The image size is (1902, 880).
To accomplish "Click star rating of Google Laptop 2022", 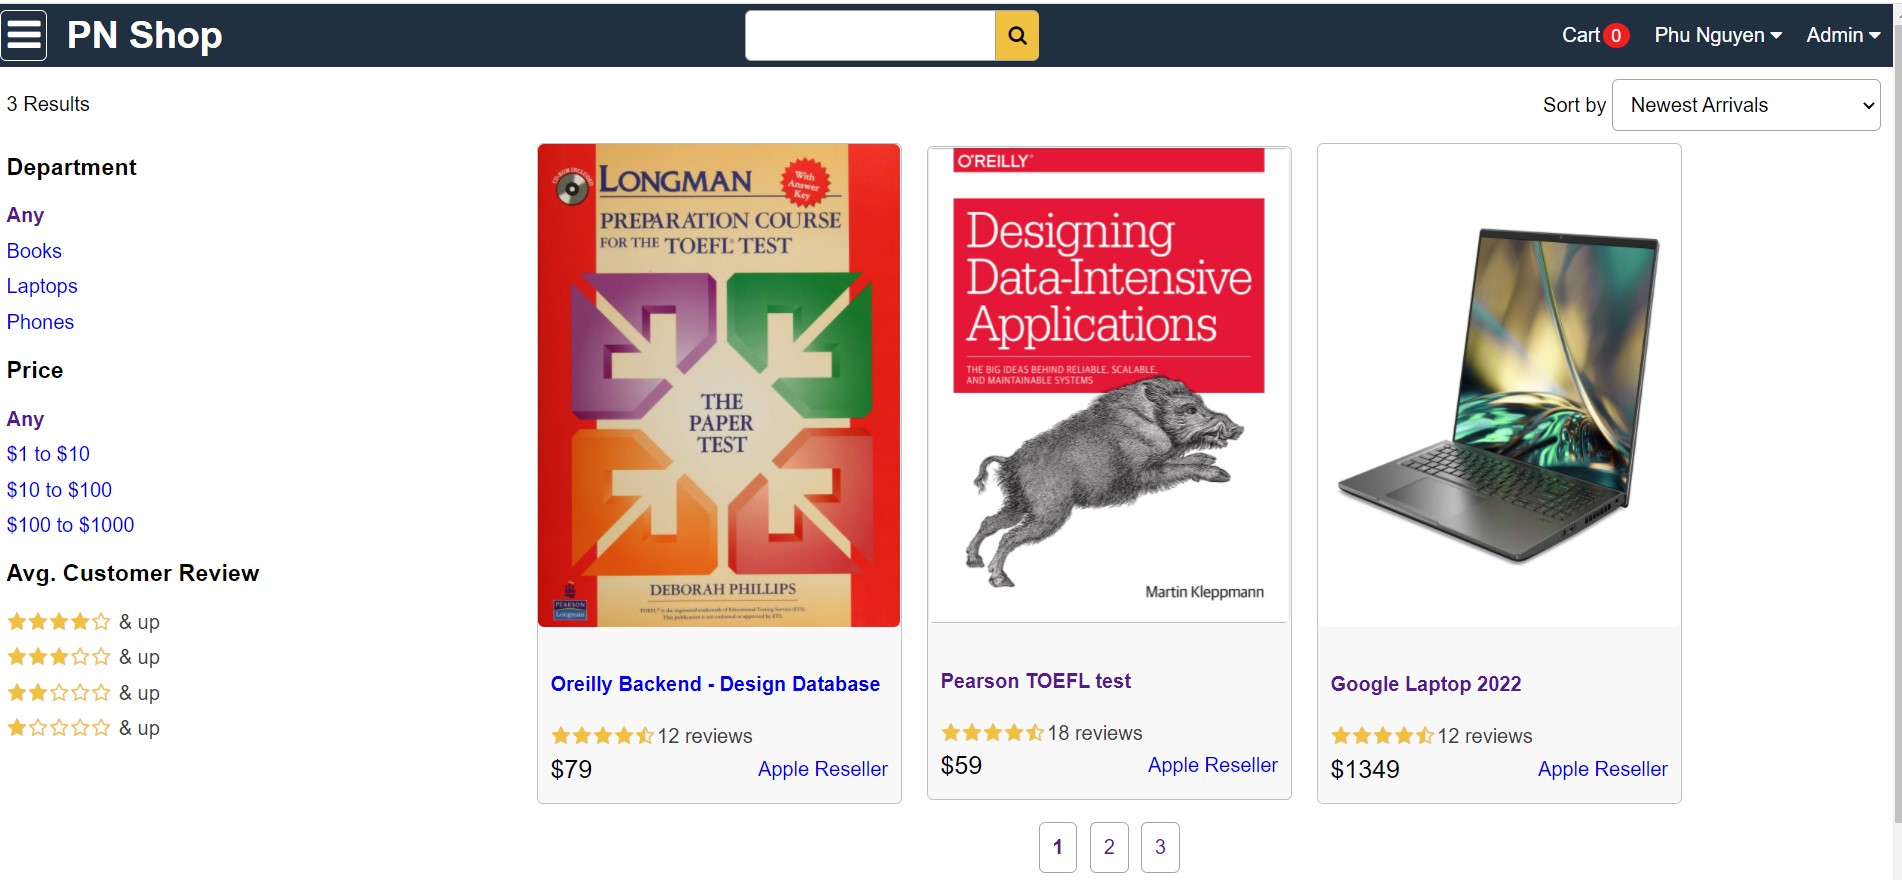I will [1383, 736].
